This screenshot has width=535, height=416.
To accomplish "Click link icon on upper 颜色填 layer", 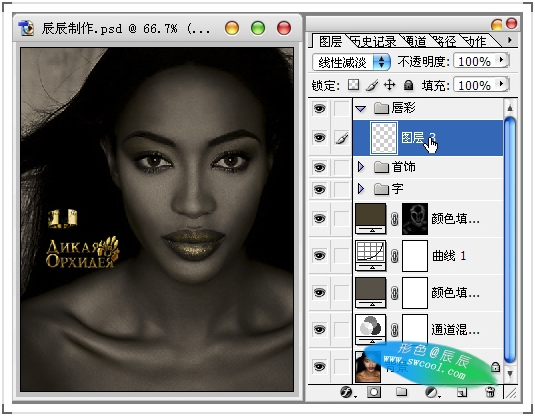I will [x=394, y=219].
